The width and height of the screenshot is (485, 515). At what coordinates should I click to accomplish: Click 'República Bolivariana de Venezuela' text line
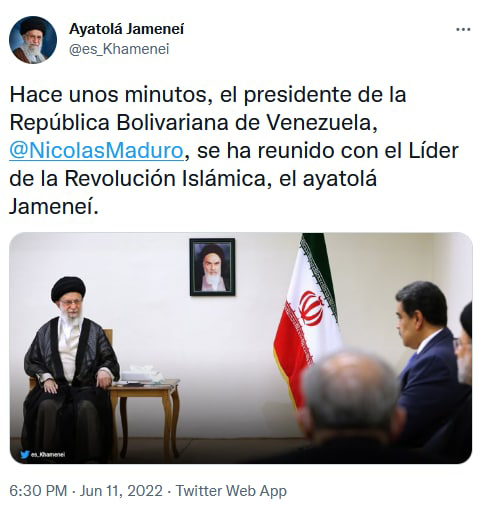[x=193, y=123]
